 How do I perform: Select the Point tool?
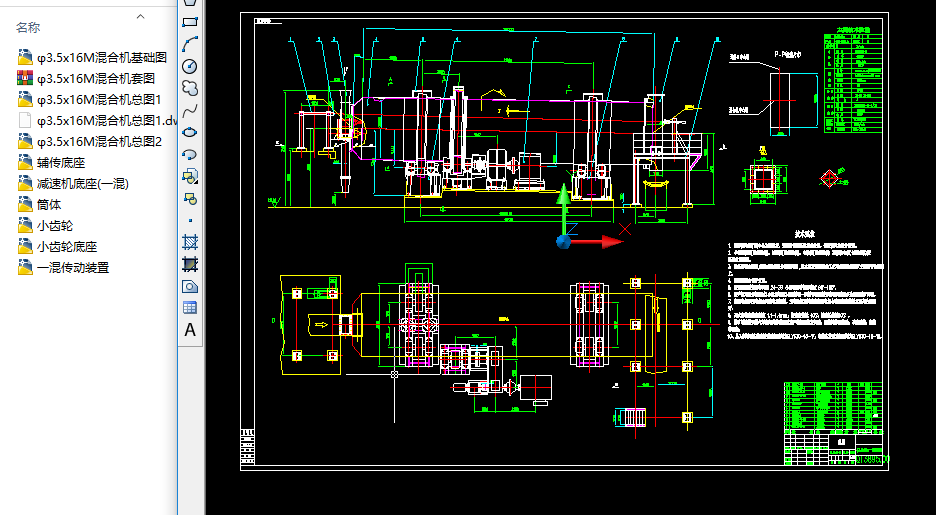(x=190, y=220)
